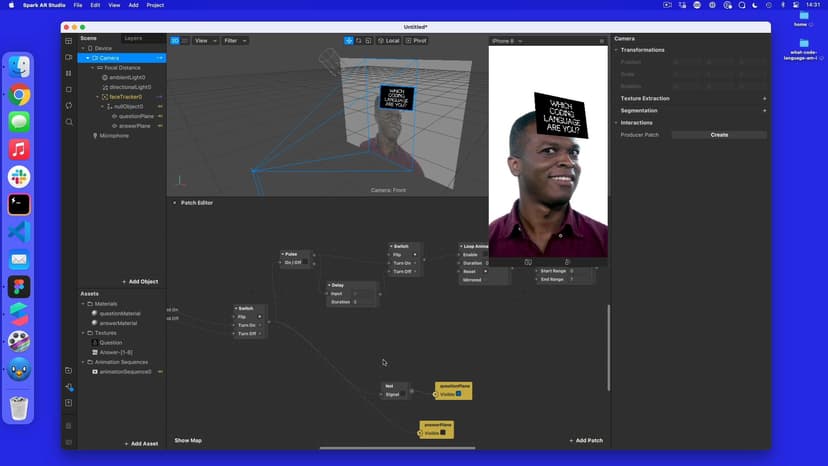
Task: Open the View dropdown in viewport
Action: pyautogui.click(x=205, y=41)
